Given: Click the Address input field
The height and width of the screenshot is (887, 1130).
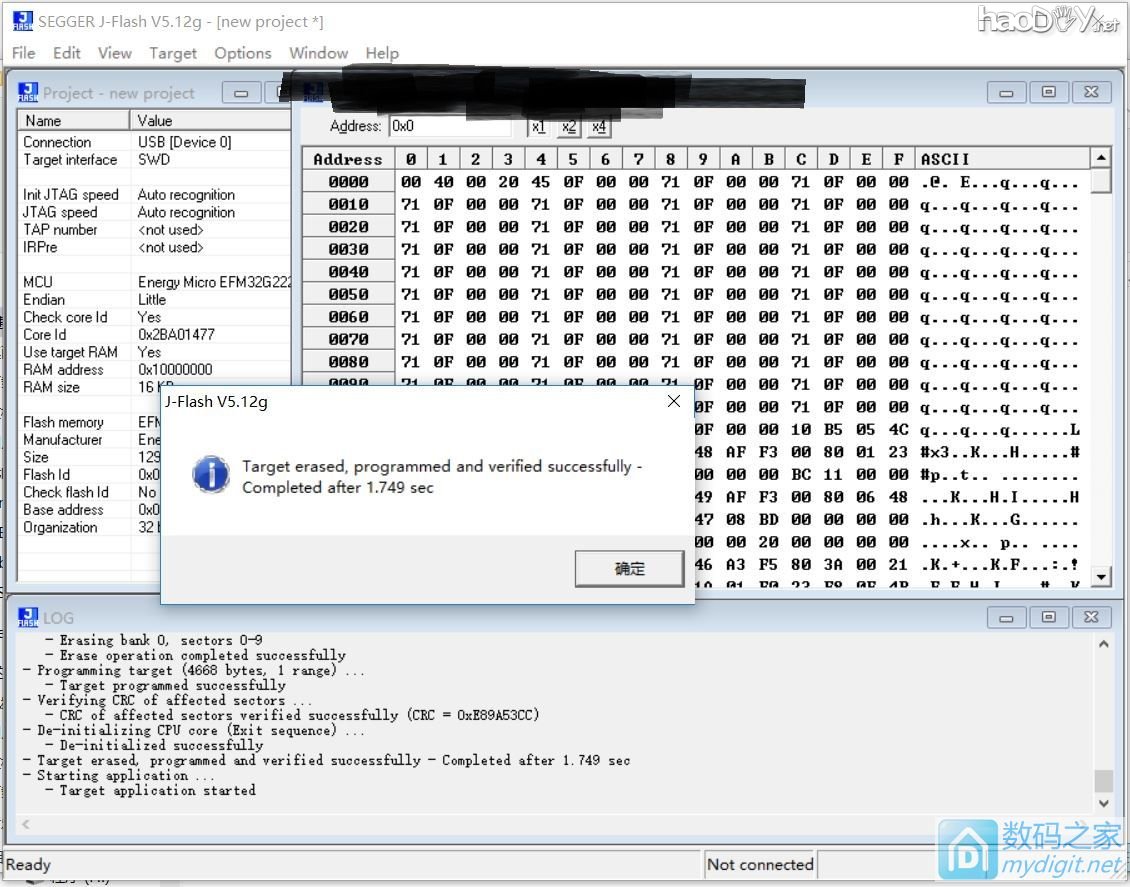Looking at the screenshot, I should pos(450,127).
